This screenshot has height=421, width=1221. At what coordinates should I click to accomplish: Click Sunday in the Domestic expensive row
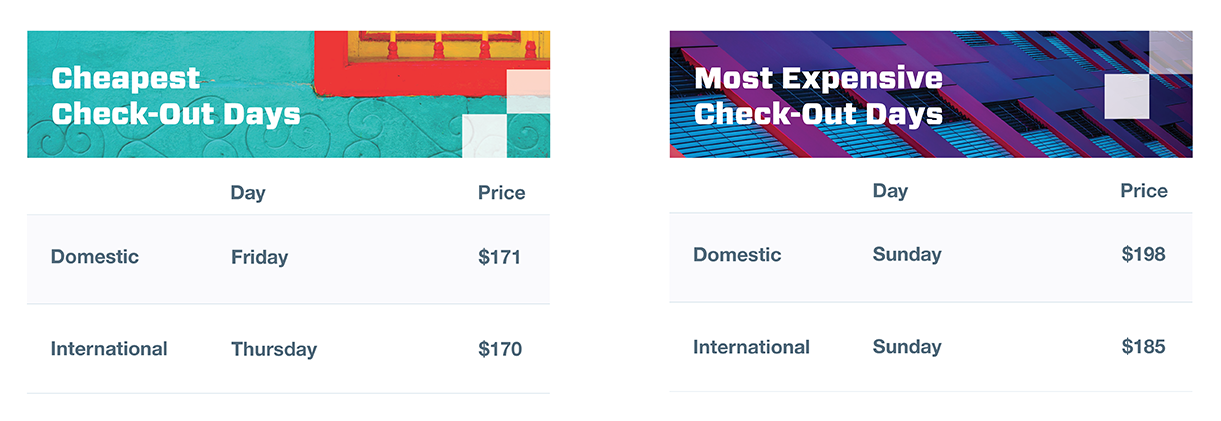point(907,254)
